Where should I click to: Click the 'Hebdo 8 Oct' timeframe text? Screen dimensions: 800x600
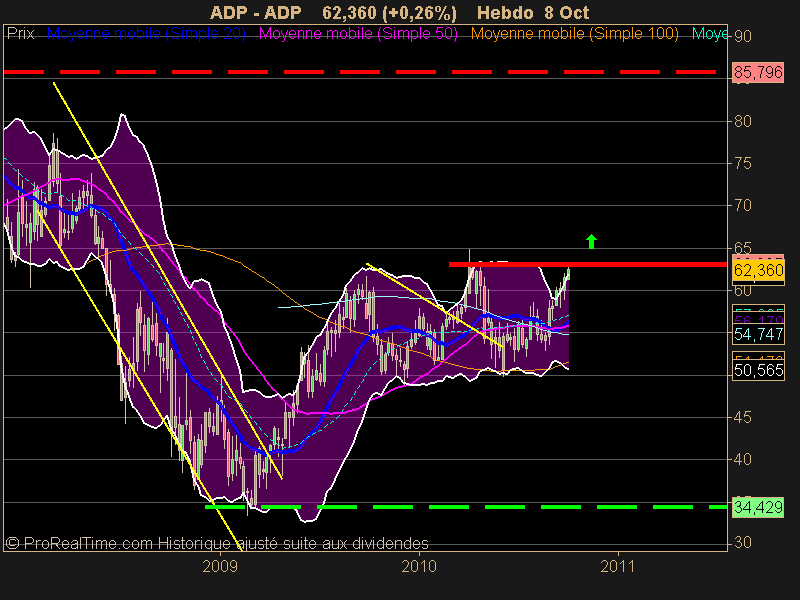(533, 12)
